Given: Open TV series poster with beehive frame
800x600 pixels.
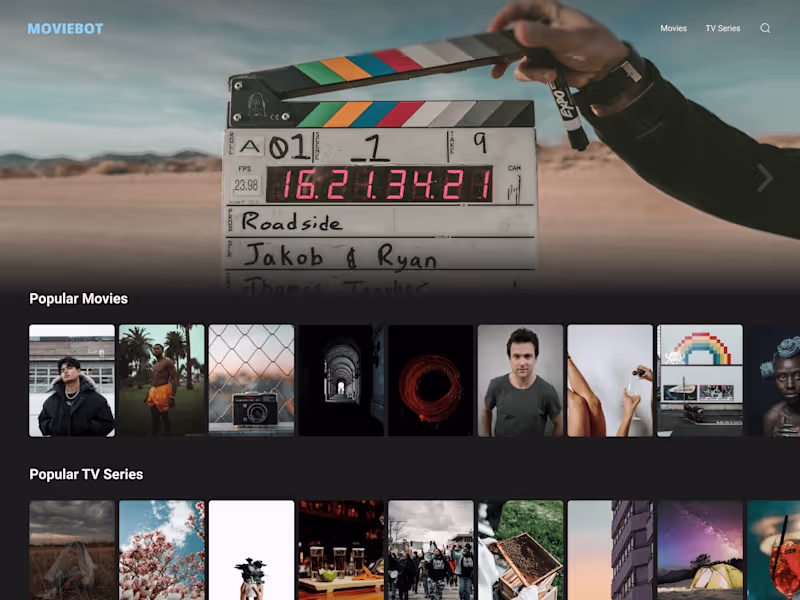Looking at the screenshot, I should coord(520,550).
